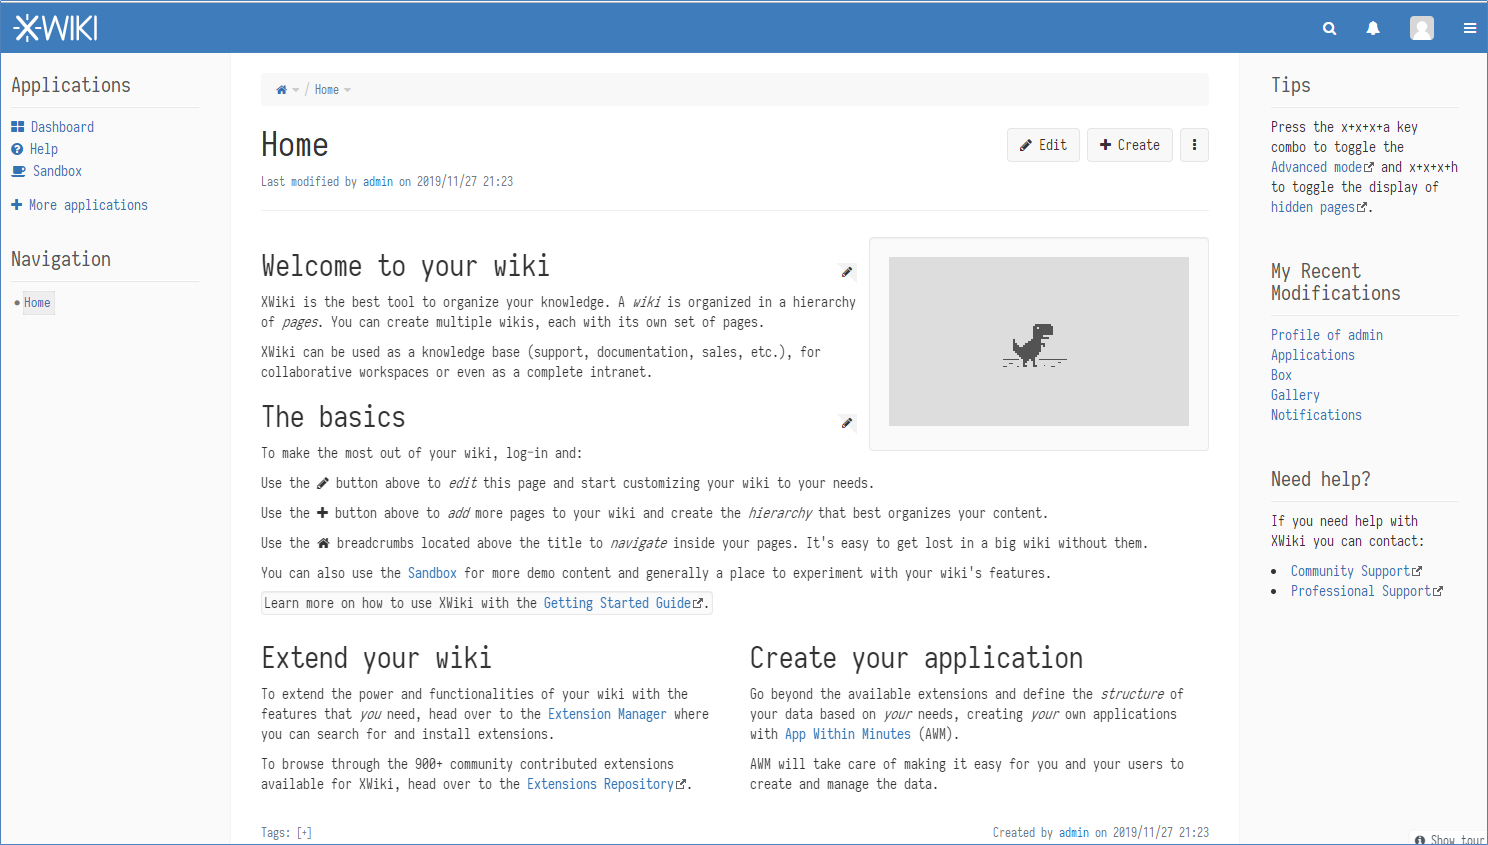Follow the Sandbox link in The basics
The image size is (1488, 845).
tap(432, 573)
